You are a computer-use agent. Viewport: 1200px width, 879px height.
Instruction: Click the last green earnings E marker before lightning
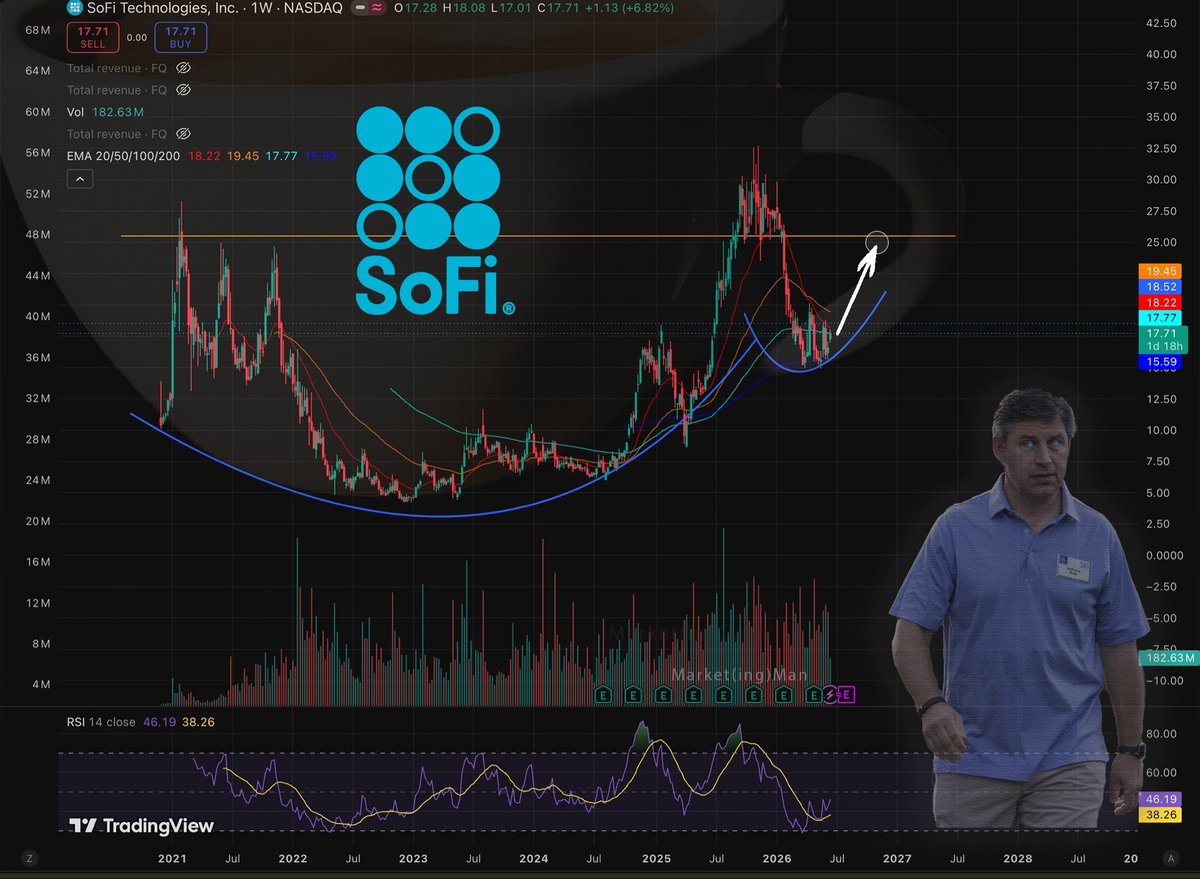click(813, 694)
